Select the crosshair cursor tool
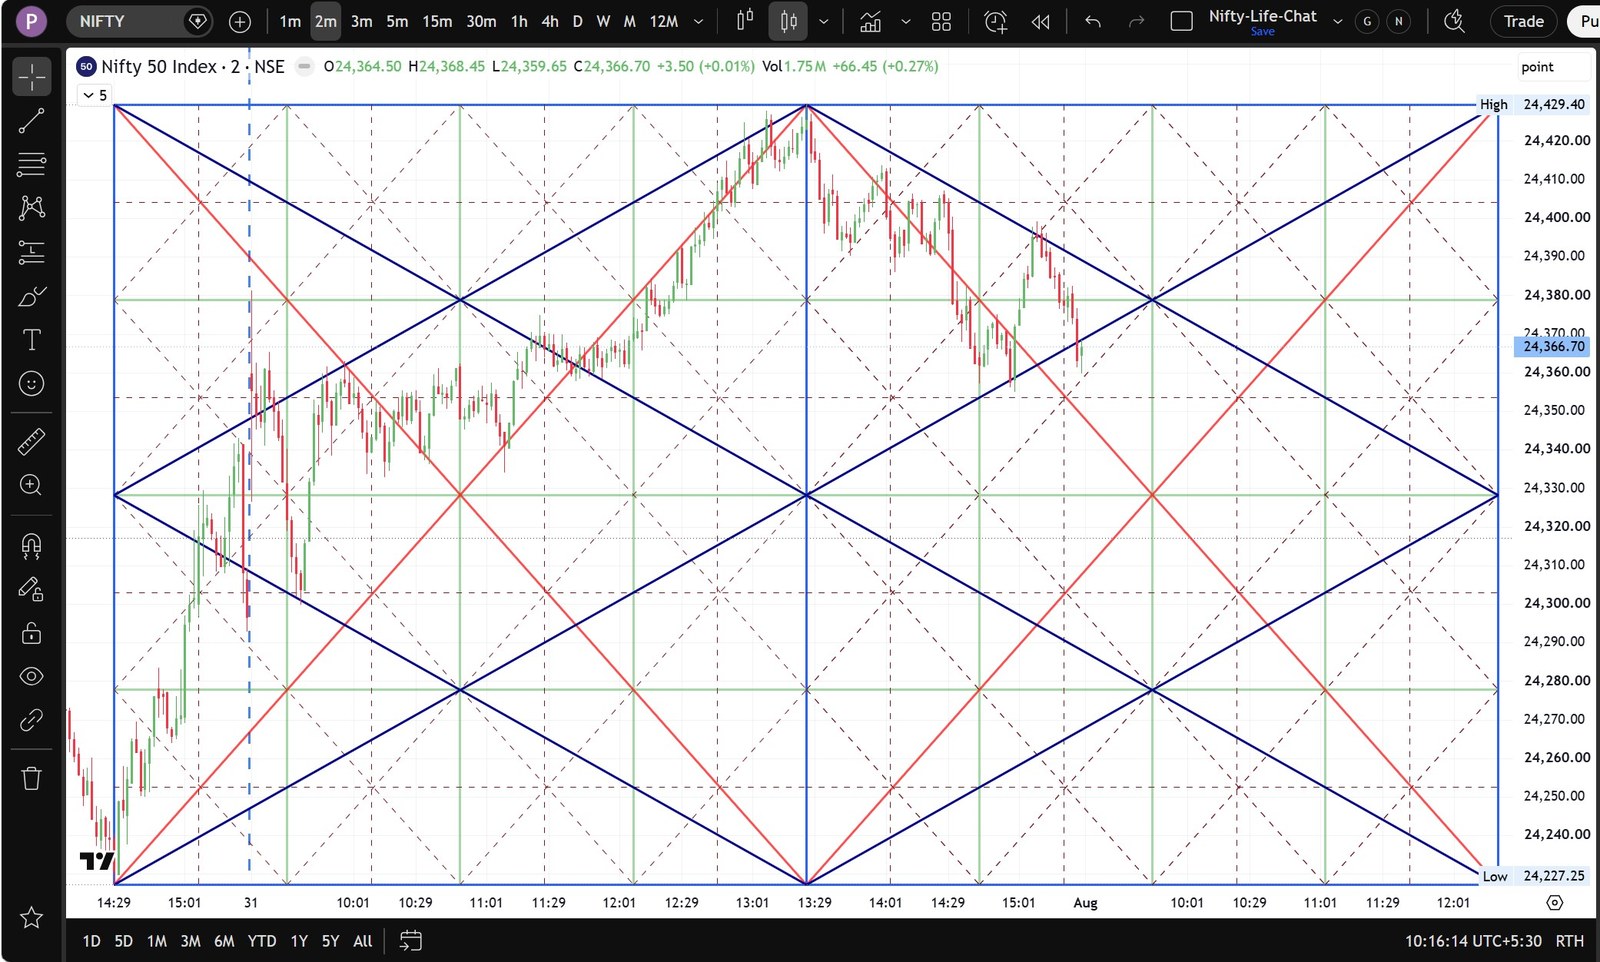 coord(31,76)
